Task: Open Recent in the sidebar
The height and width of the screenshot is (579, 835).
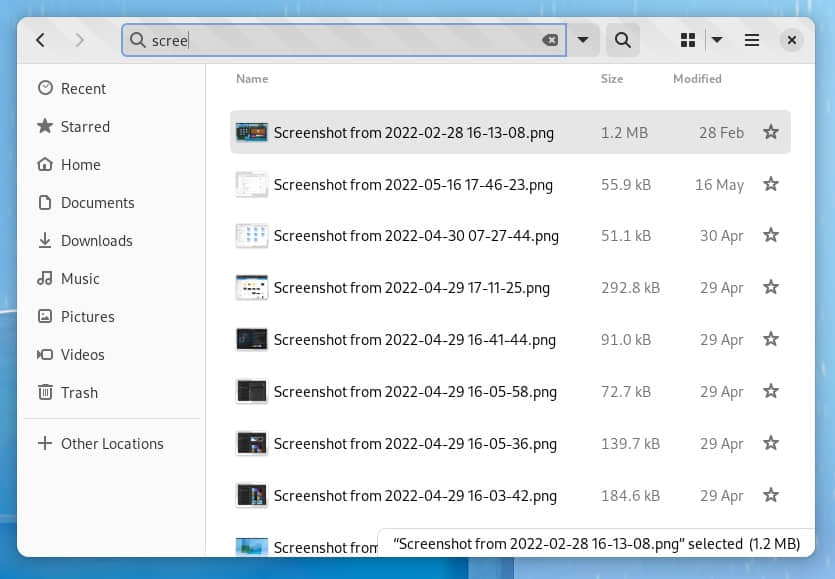Action: (83, 89)
